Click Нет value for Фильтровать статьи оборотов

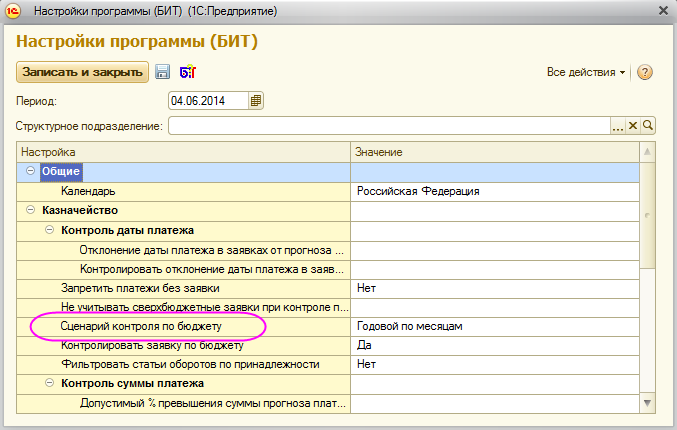click(x=495, y=364)
